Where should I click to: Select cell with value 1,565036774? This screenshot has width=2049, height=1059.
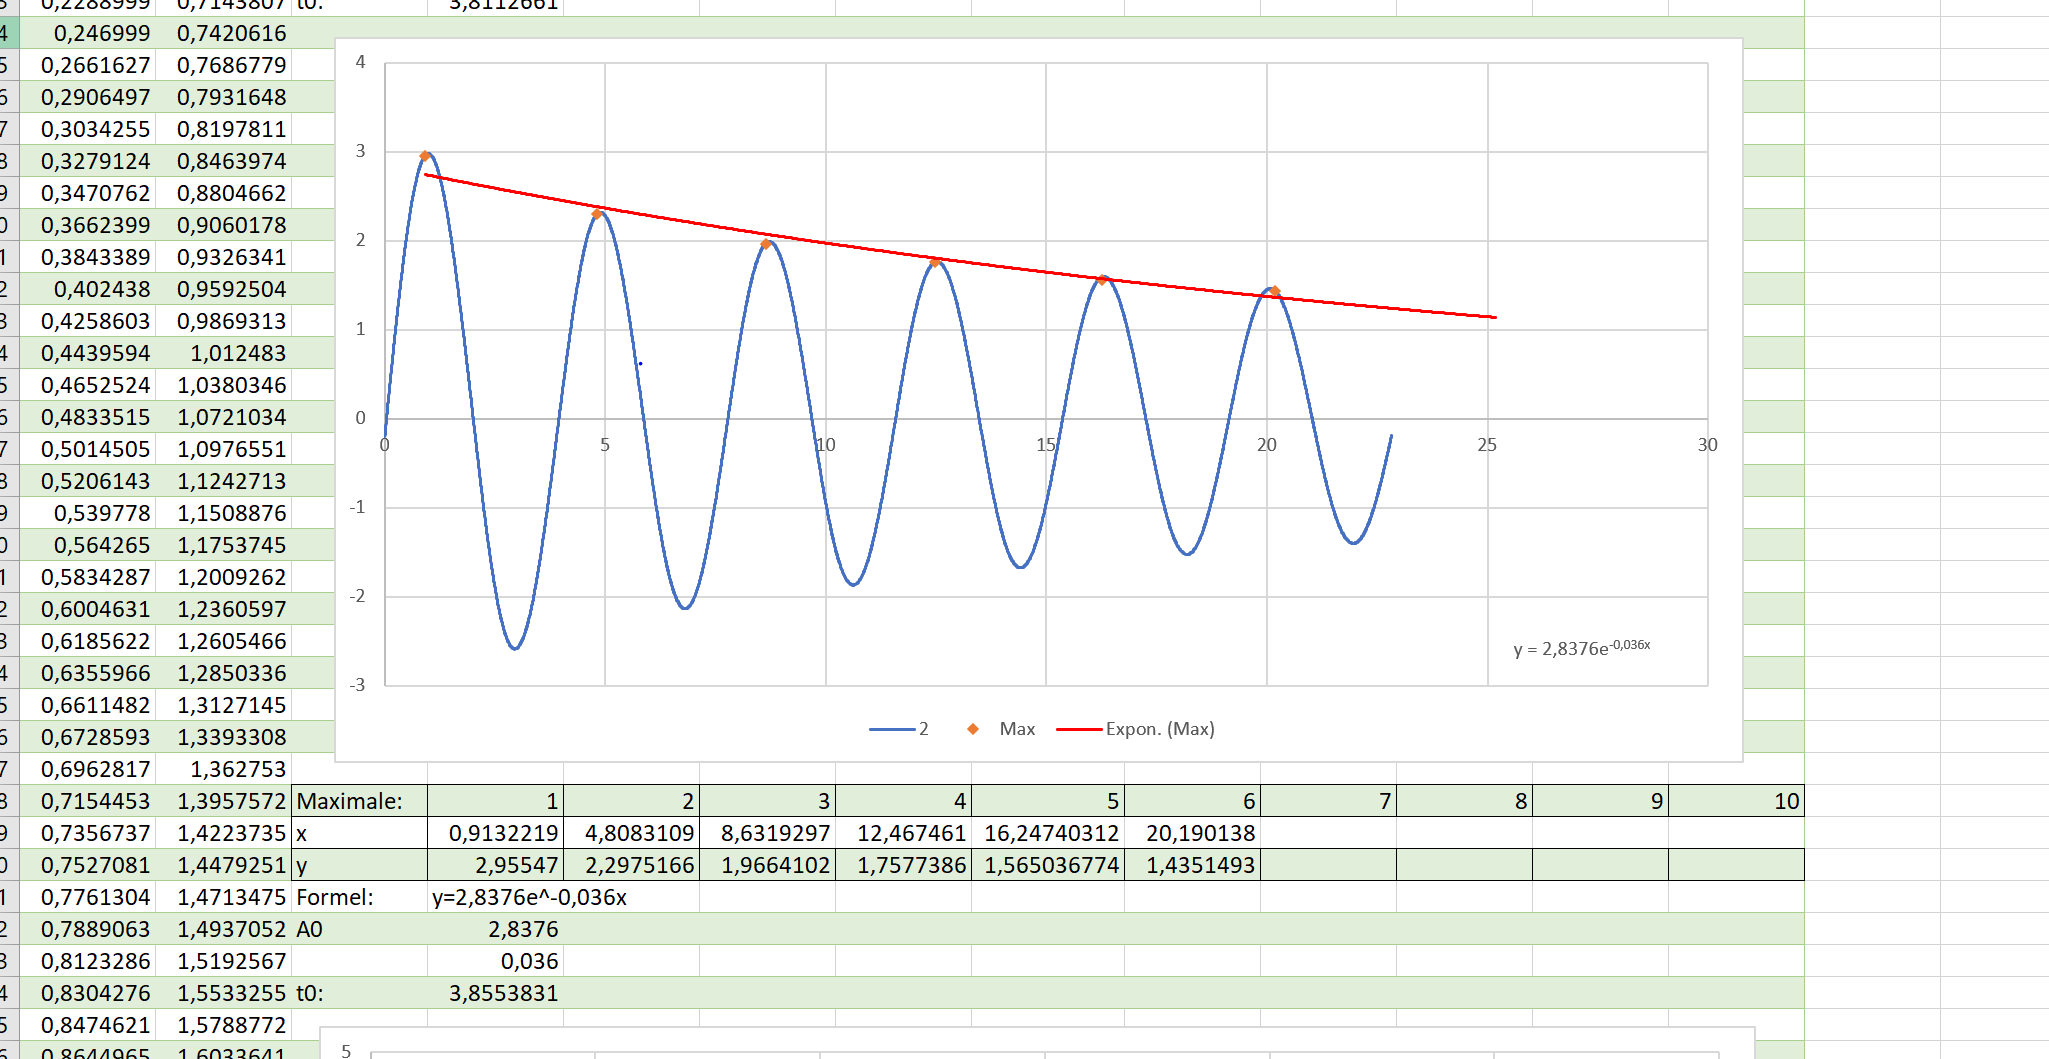(x=1047, y=865)
